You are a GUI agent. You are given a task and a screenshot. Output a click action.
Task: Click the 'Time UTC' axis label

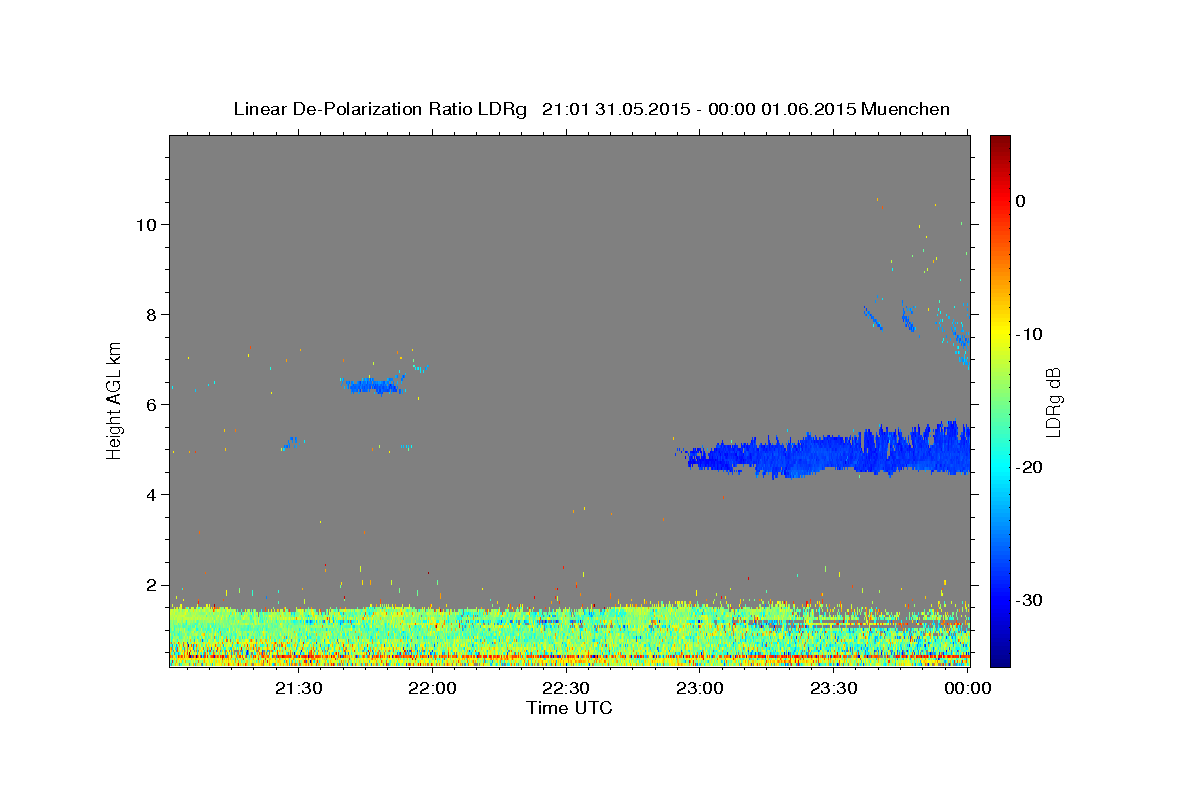point(569,709)
